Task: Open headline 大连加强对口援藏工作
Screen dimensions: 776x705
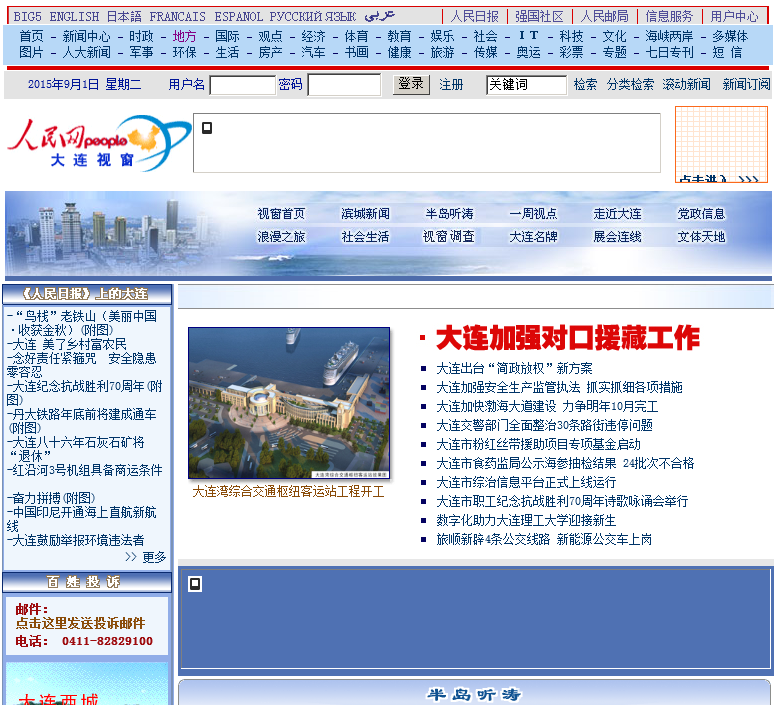Action: (x=568, y=338)
